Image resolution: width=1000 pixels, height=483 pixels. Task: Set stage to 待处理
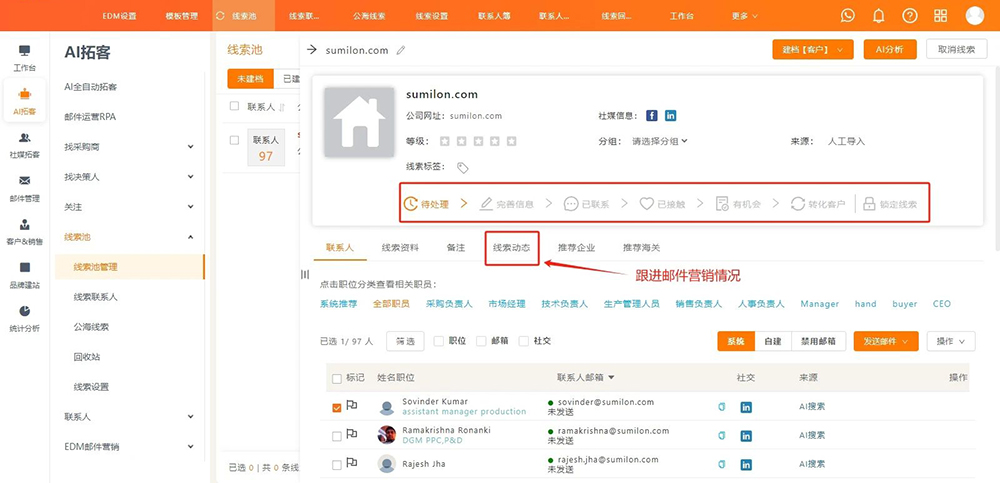coord(427,204)
